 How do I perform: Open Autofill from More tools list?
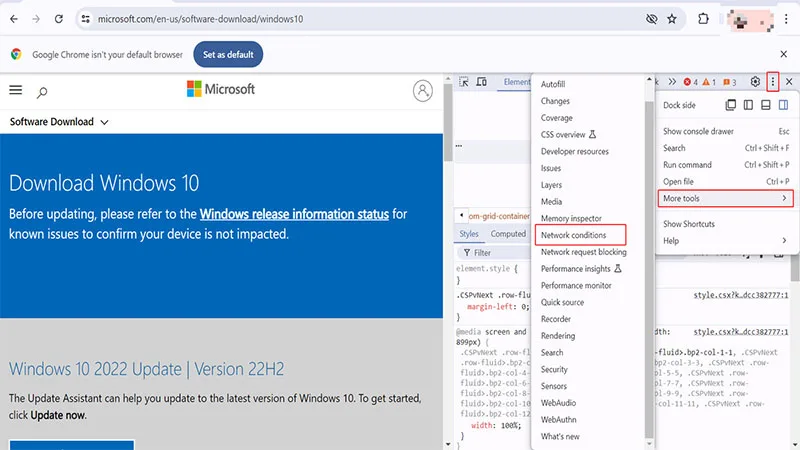(x=553, y=84)
